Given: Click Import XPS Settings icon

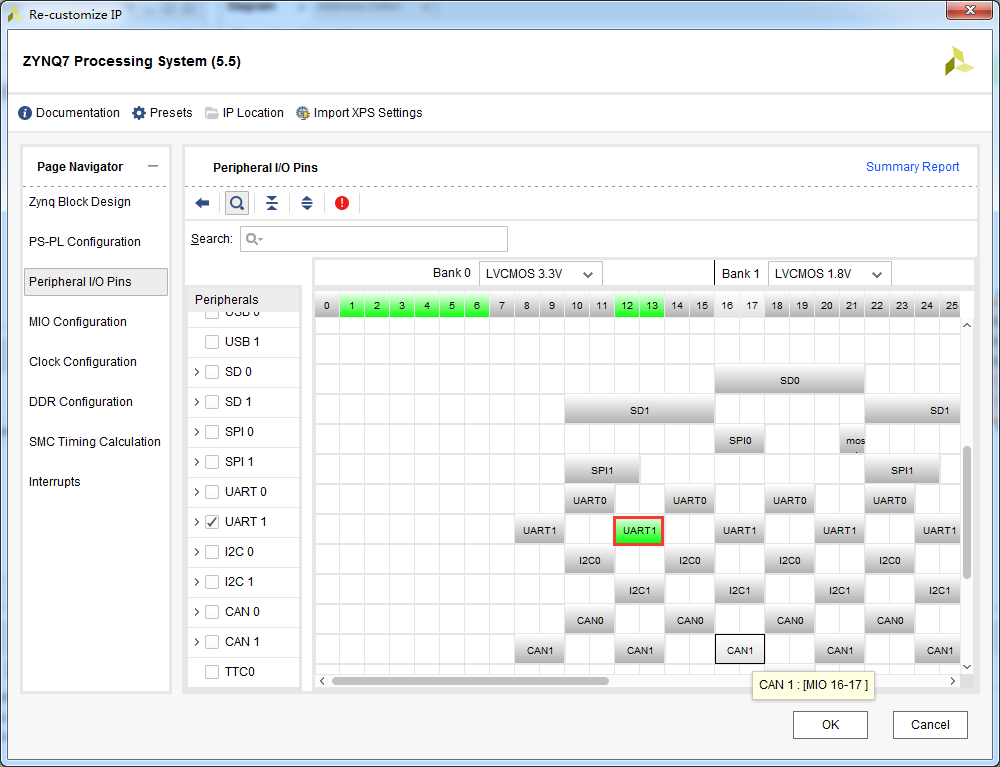Looking at the screenshot, I should click(x=303, y=113).
